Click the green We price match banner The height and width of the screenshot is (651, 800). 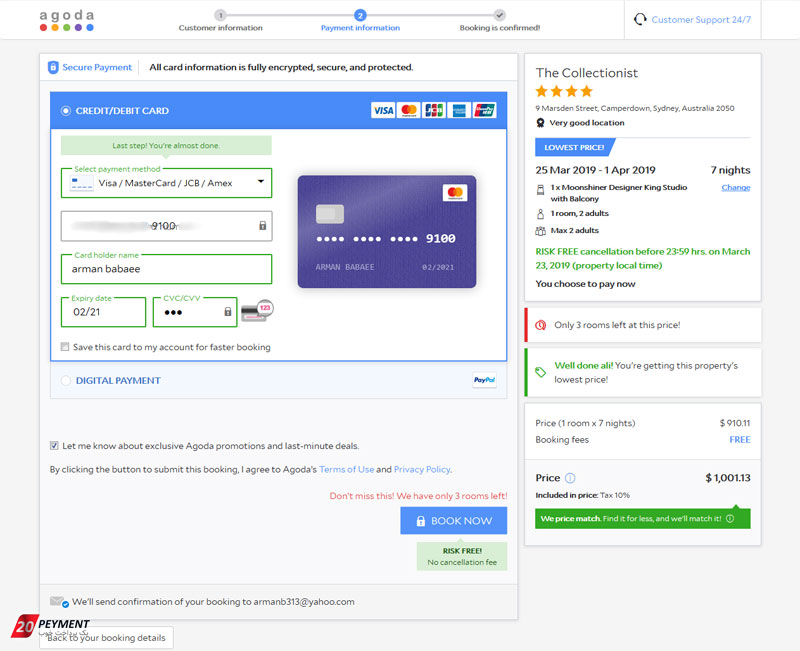642,518
